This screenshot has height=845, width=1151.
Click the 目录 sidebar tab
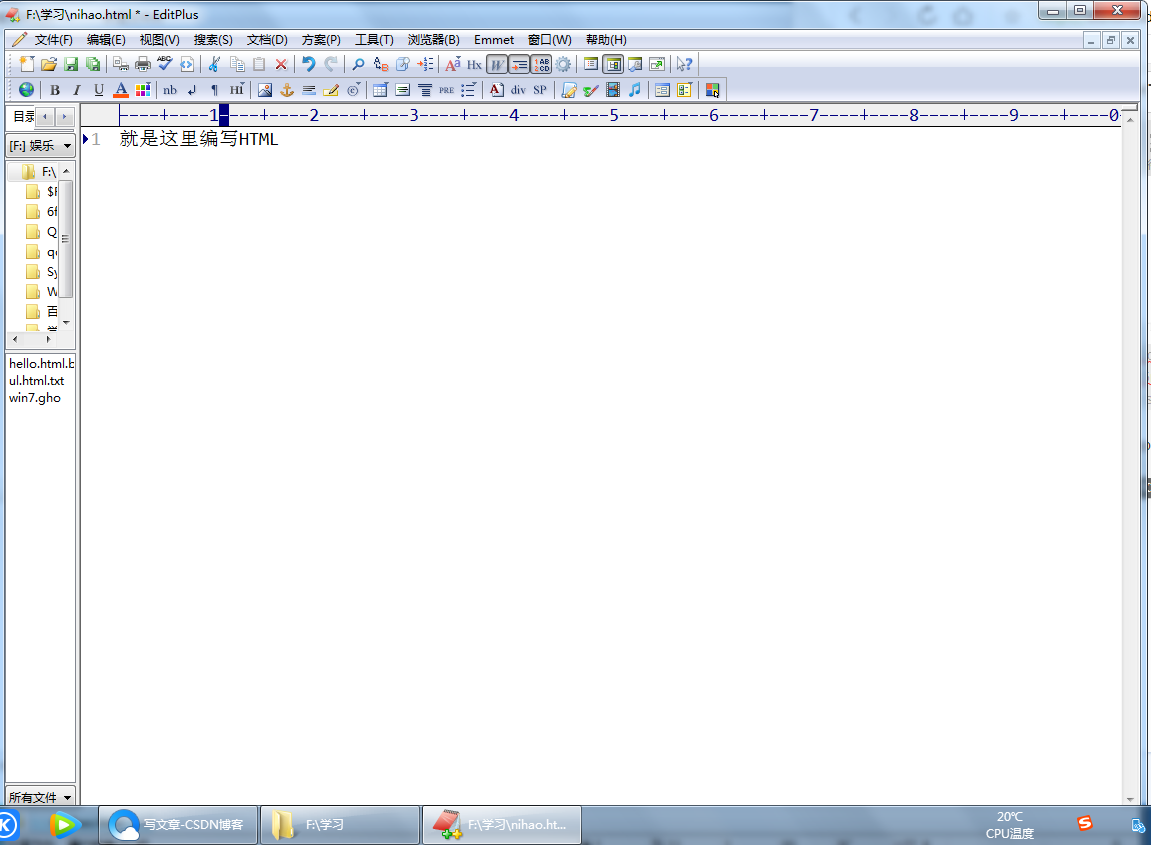[23, 116]
